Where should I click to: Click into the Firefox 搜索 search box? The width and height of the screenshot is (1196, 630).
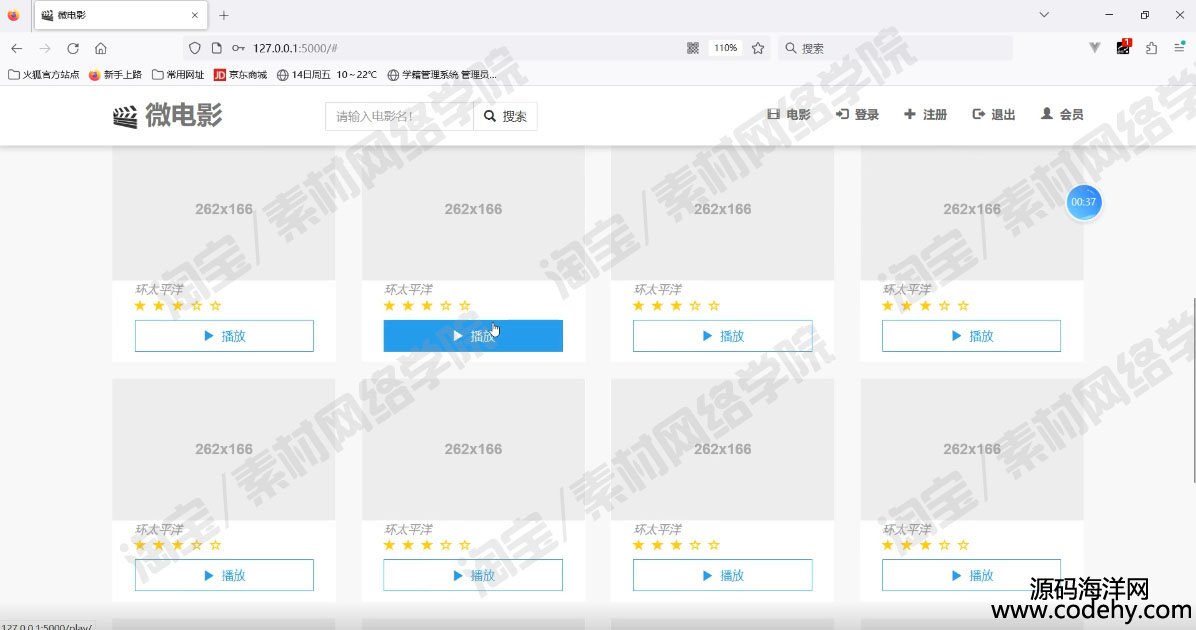896,48
